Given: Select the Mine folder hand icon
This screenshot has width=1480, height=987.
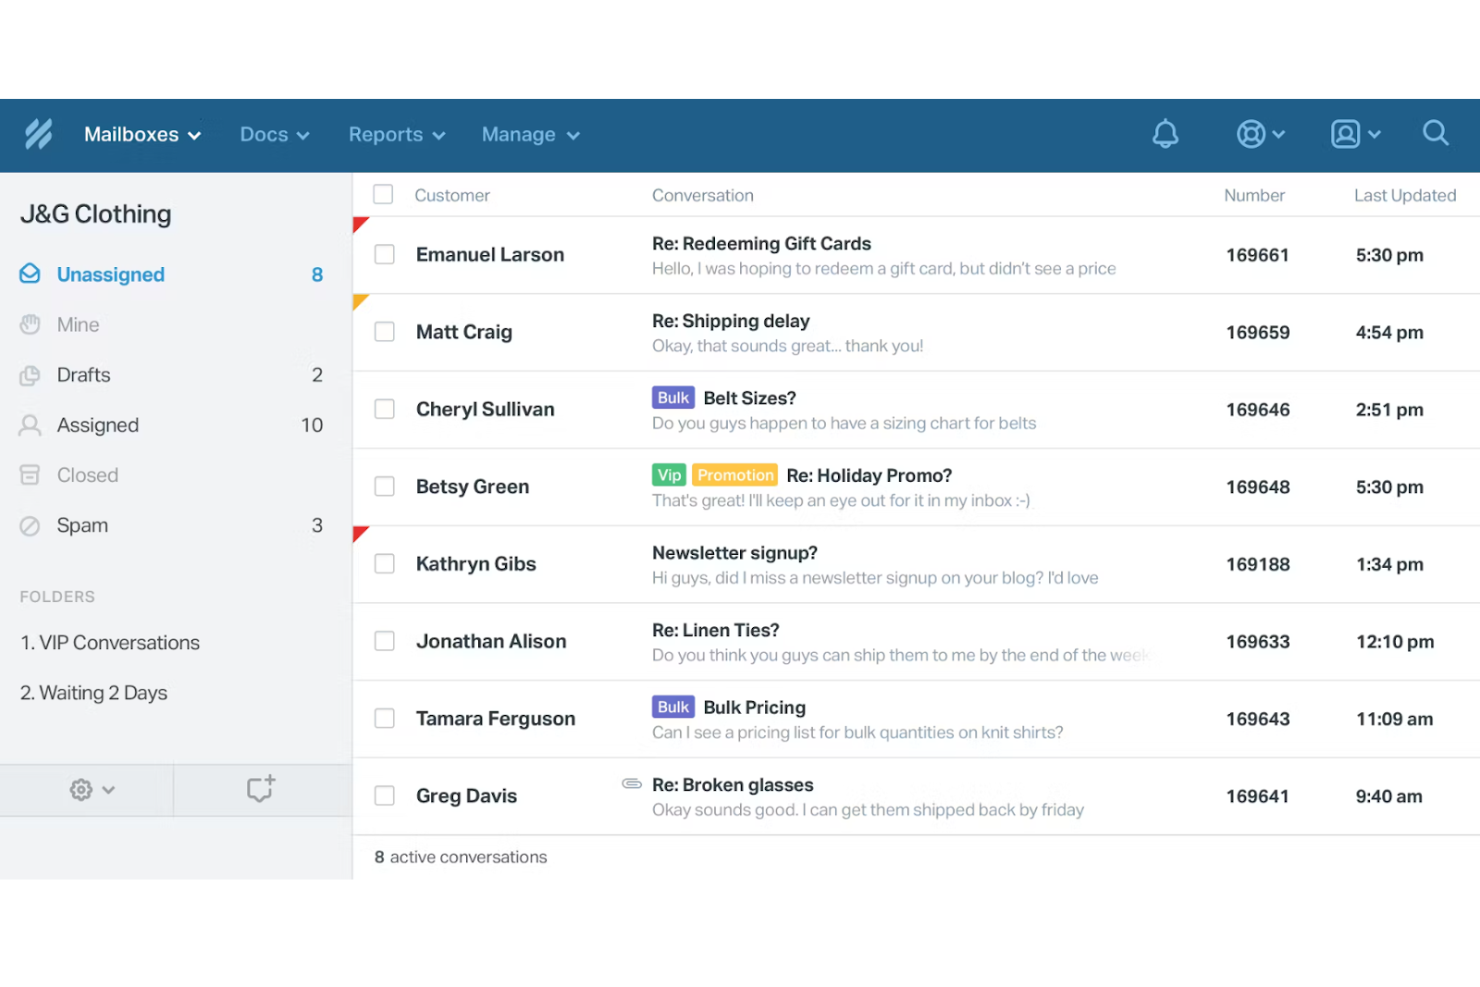Looking at the screenshot, I should 29,324.
